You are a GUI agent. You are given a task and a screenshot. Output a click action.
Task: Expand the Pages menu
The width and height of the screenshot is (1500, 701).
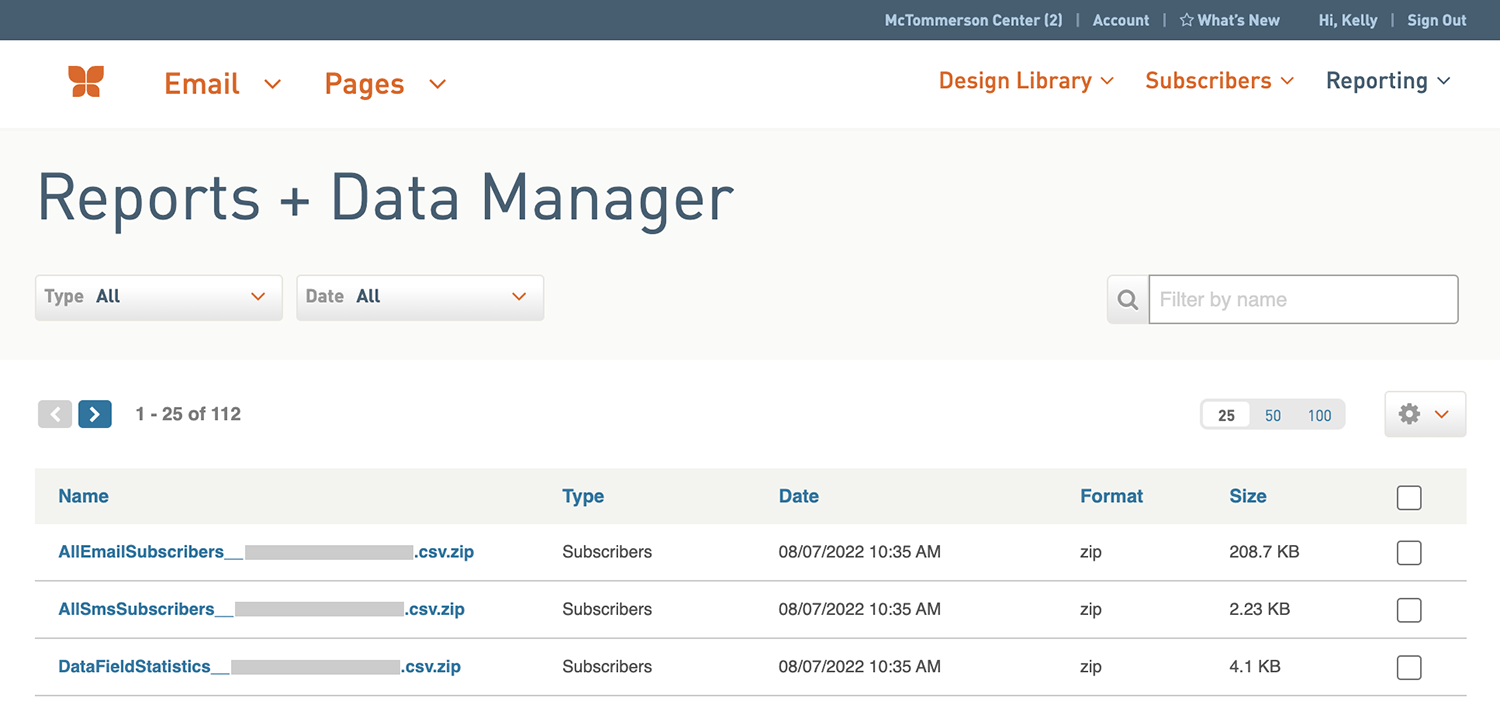tap(385, 84)
